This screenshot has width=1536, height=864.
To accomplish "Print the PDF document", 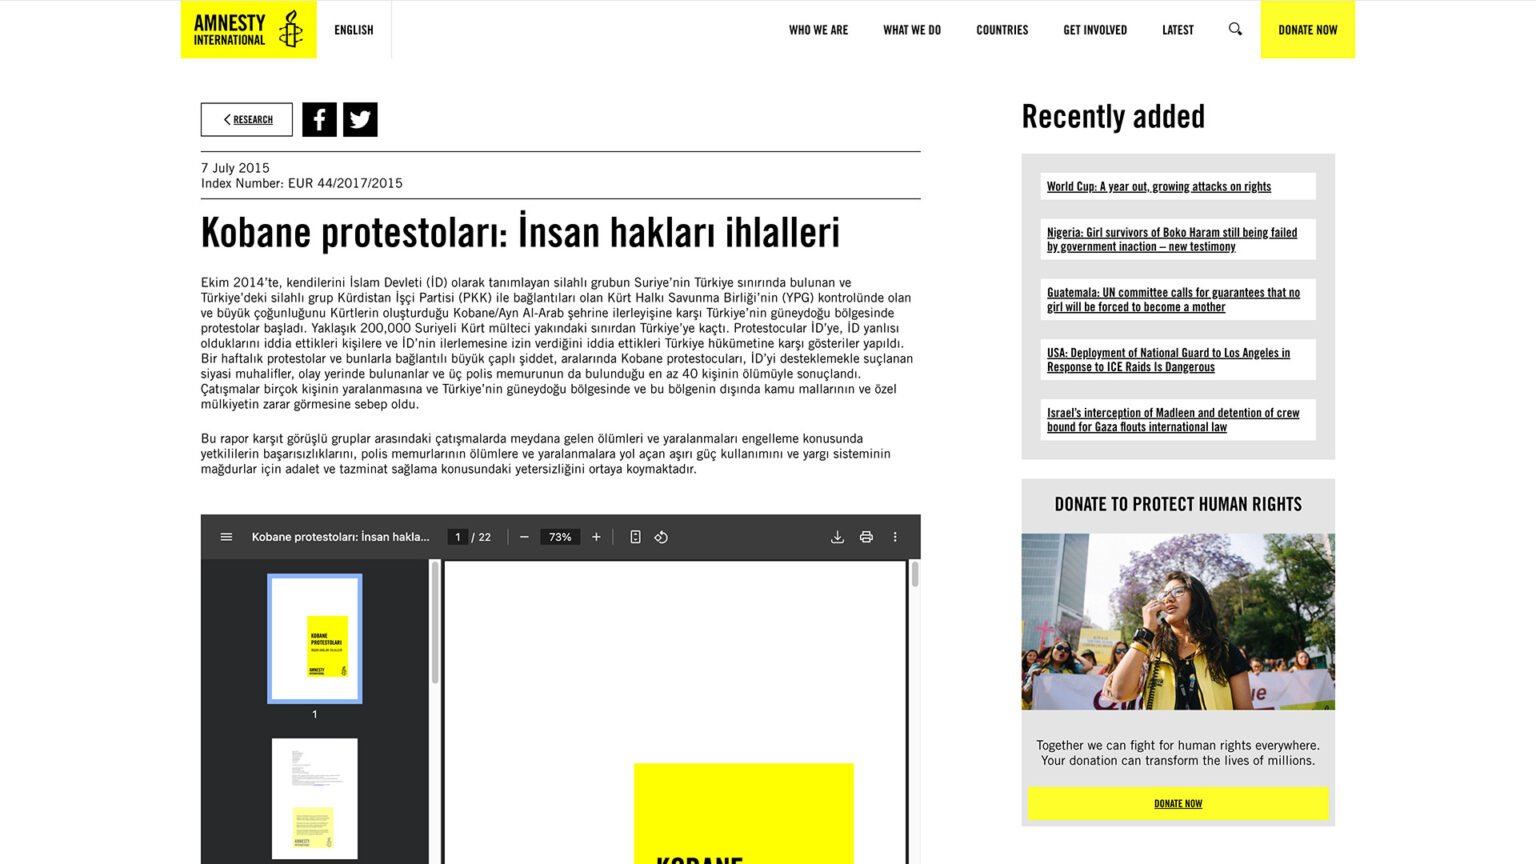I will pyautogui.click(x=866, y=537).
